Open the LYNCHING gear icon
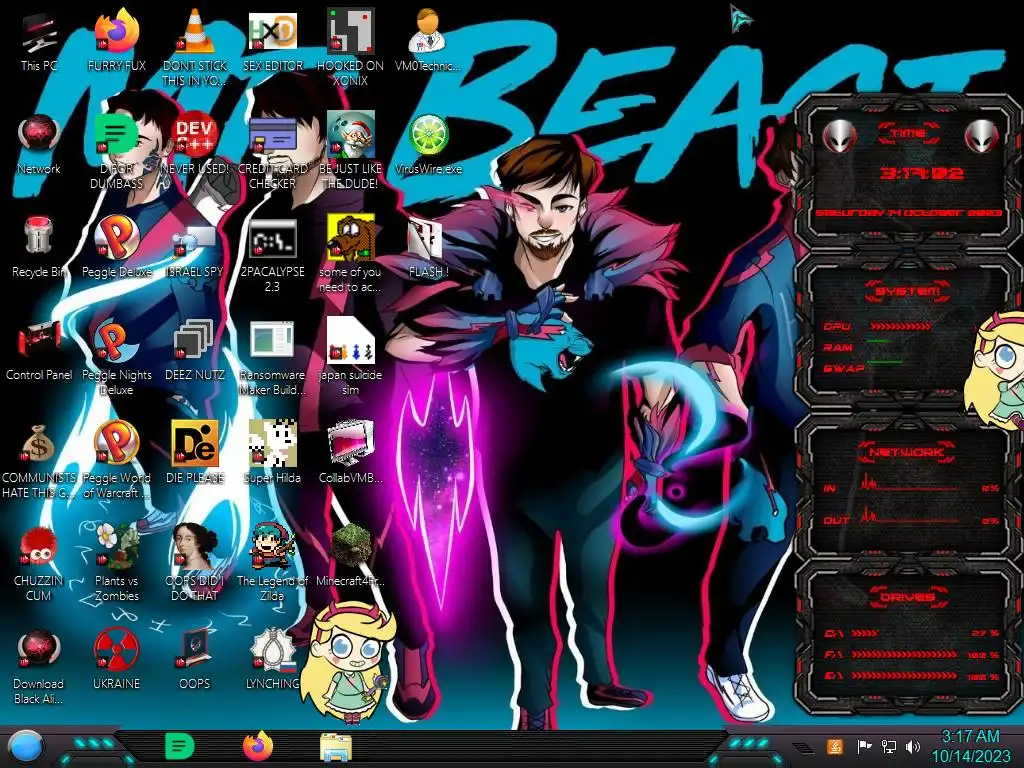 [x=272, y=660]
